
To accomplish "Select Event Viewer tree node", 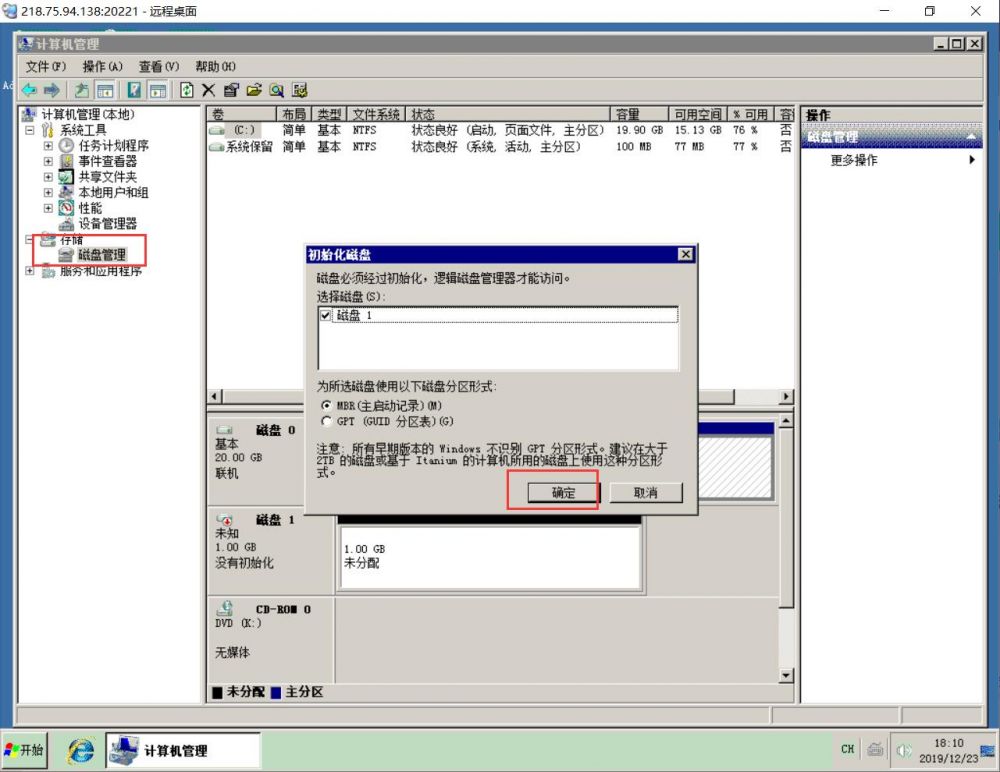I will [107, 161].
